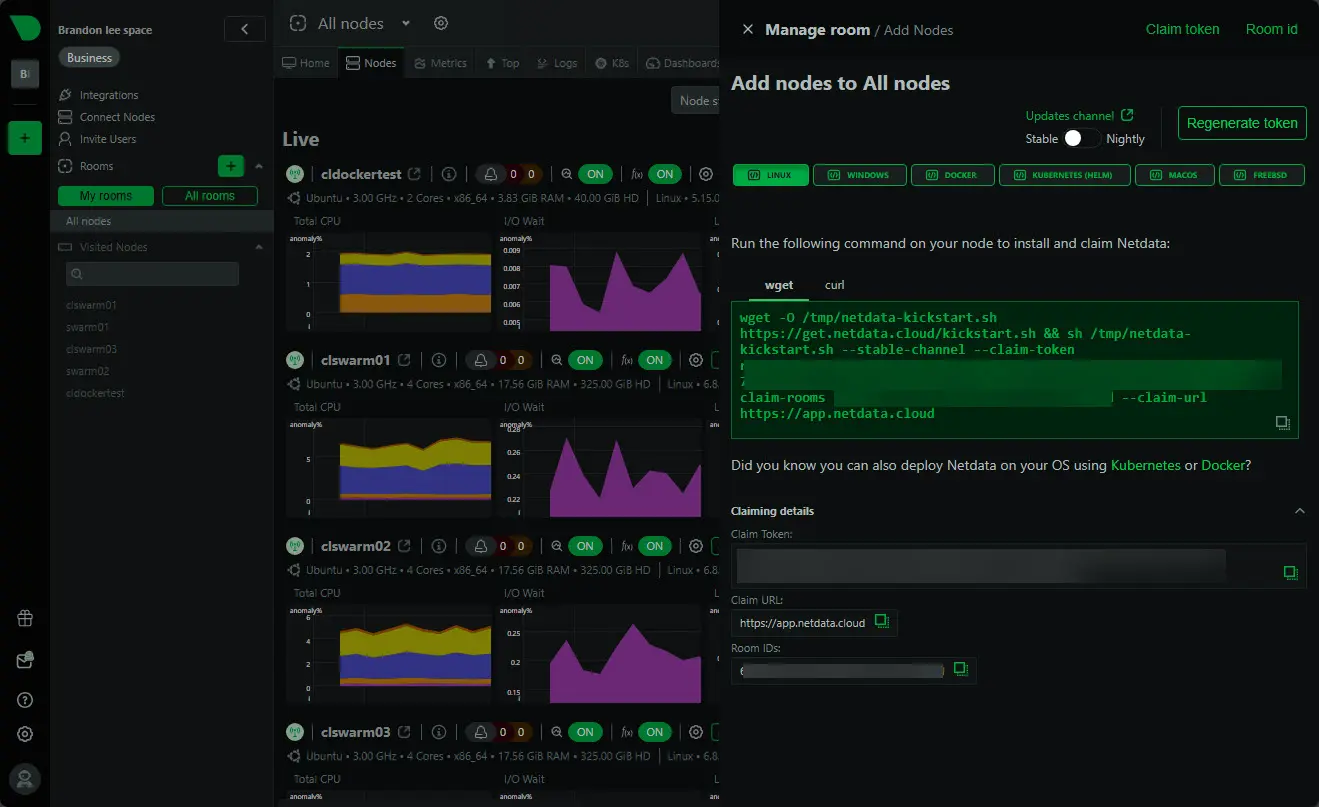The height and width of the screenshot is (807, 1319).
Task: Copy the Claim Token value
Action: coord(1290,573)
